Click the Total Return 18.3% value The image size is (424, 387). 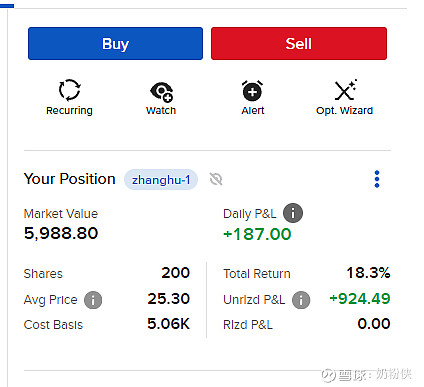pyautogui.click(x=368, y=273)
